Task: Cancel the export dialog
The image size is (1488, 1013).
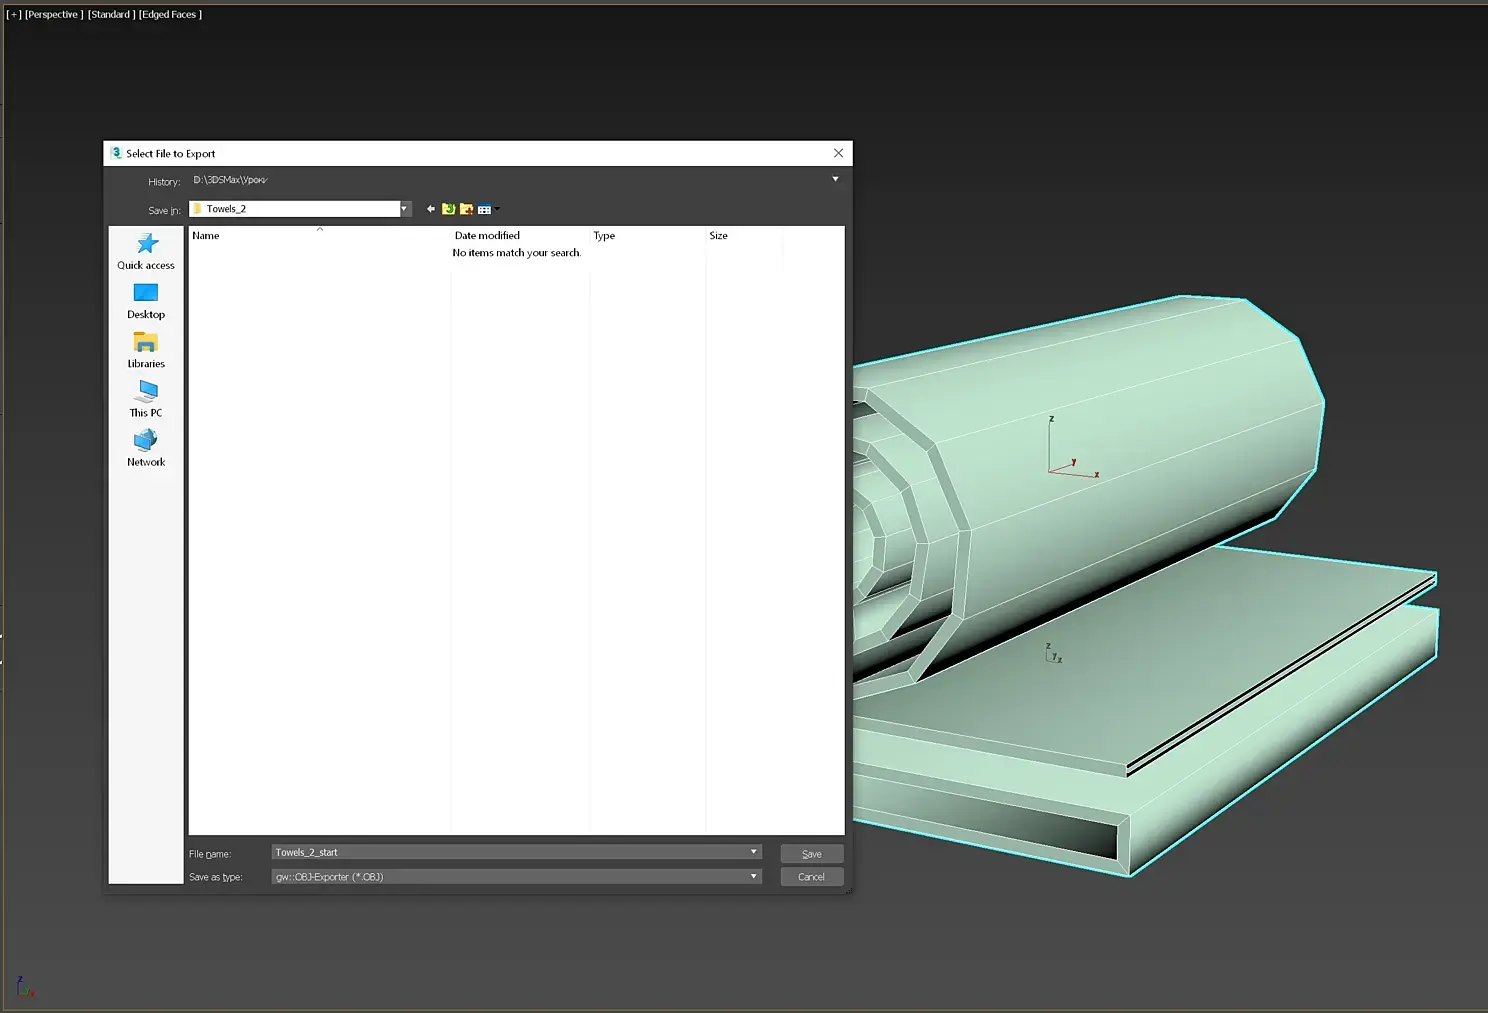Action: [x=812, y=877]
